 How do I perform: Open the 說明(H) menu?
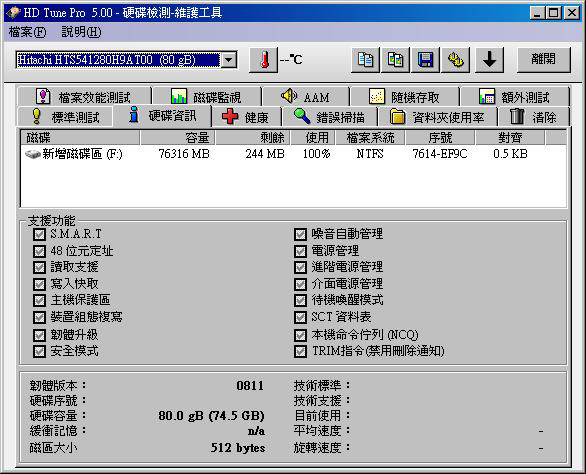click(81, 32)
